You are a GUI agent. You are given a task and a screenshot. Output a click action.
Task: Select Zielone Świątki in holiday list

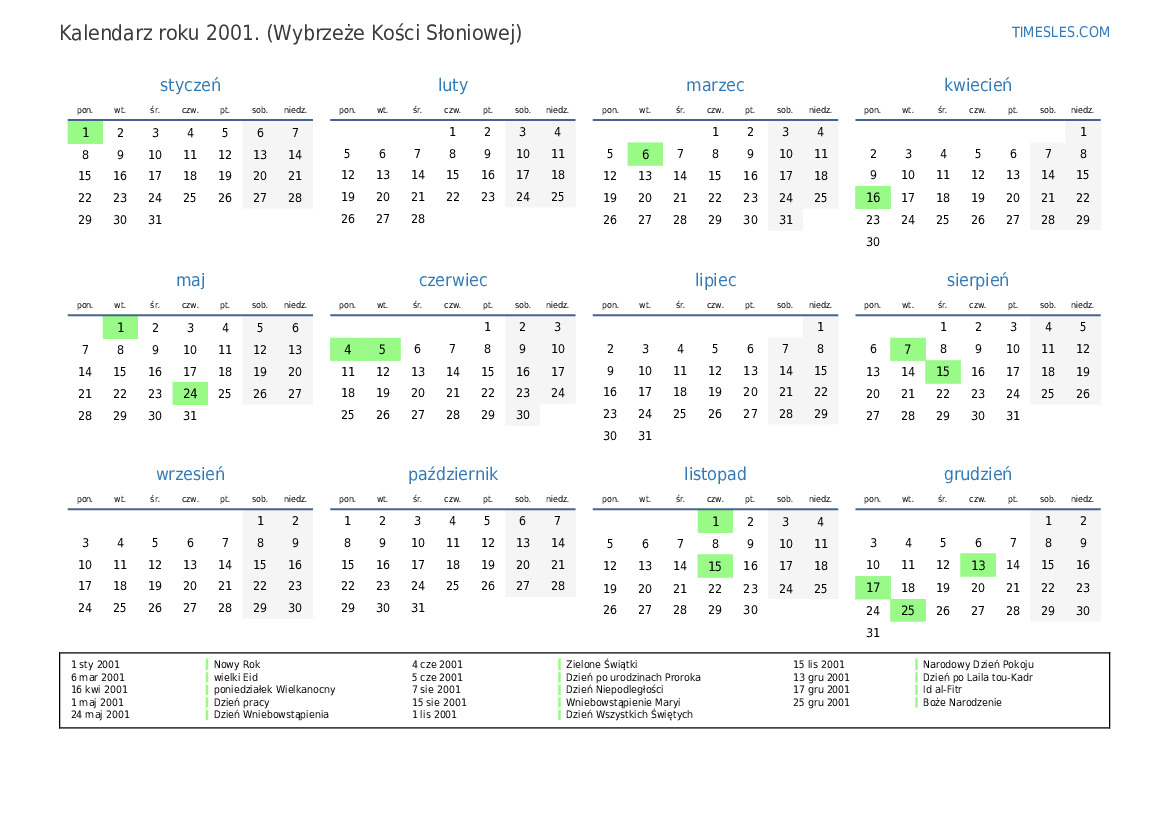(601, 664)
